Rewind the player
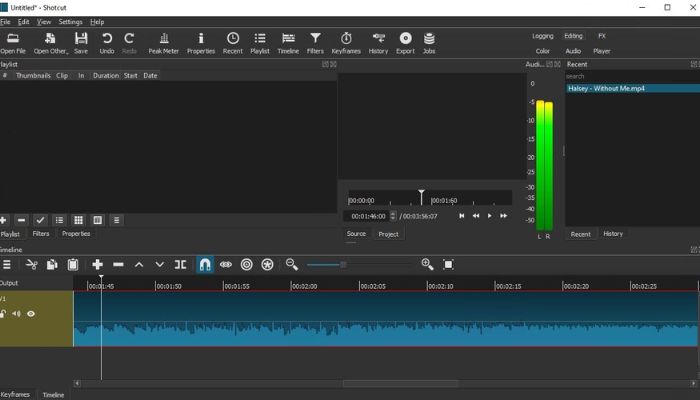 click(476, 216)
